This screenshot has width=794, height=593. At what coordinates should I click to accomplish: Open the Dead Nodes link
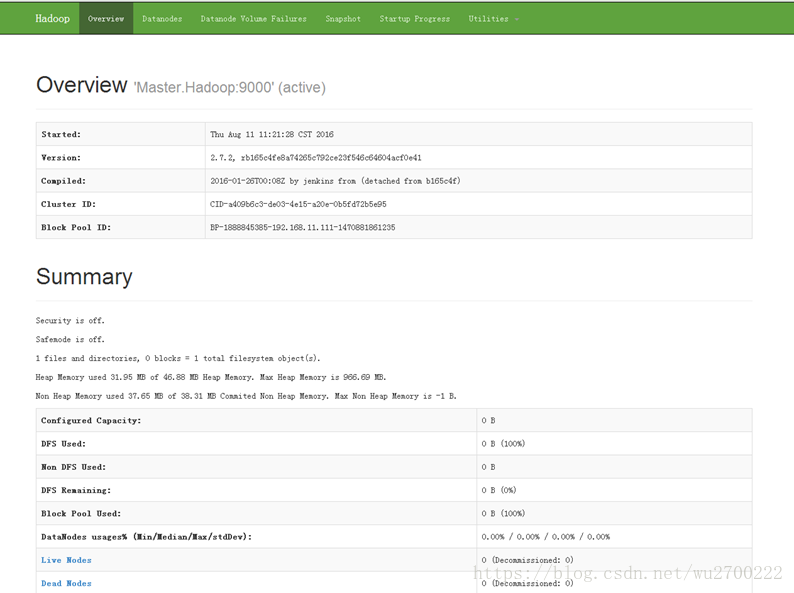click(66, 583)
